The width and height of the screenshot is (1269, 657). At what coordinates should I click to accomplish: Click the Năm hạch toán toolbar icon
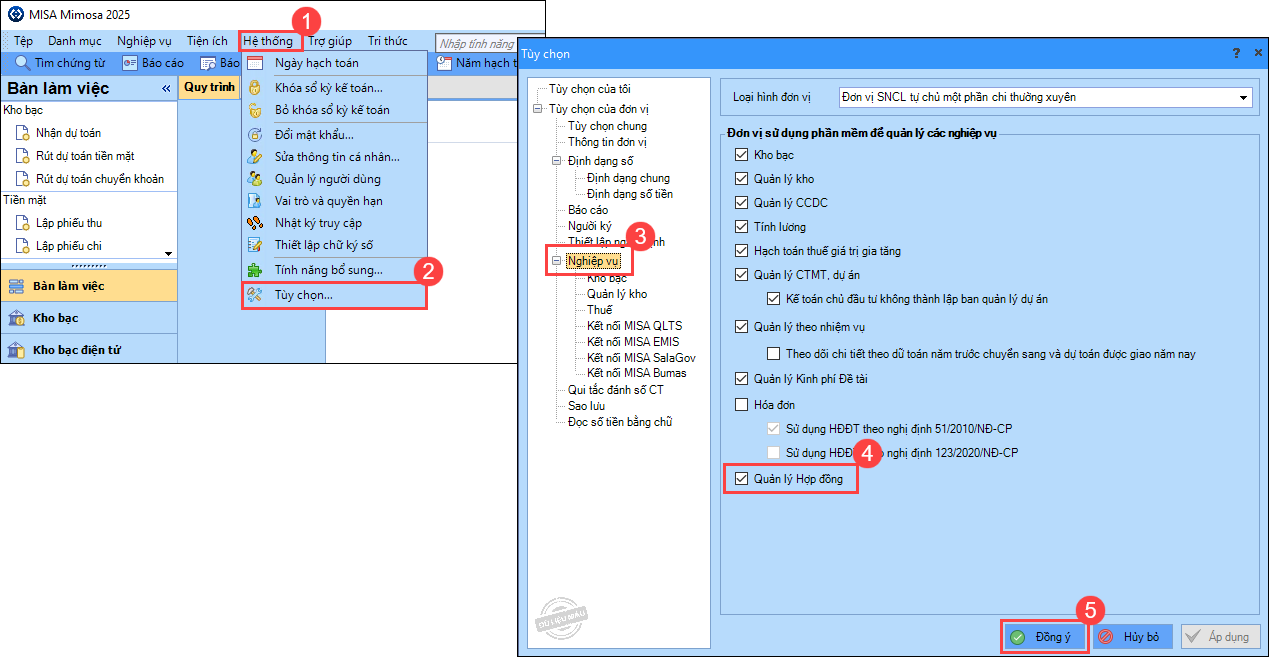445,63
